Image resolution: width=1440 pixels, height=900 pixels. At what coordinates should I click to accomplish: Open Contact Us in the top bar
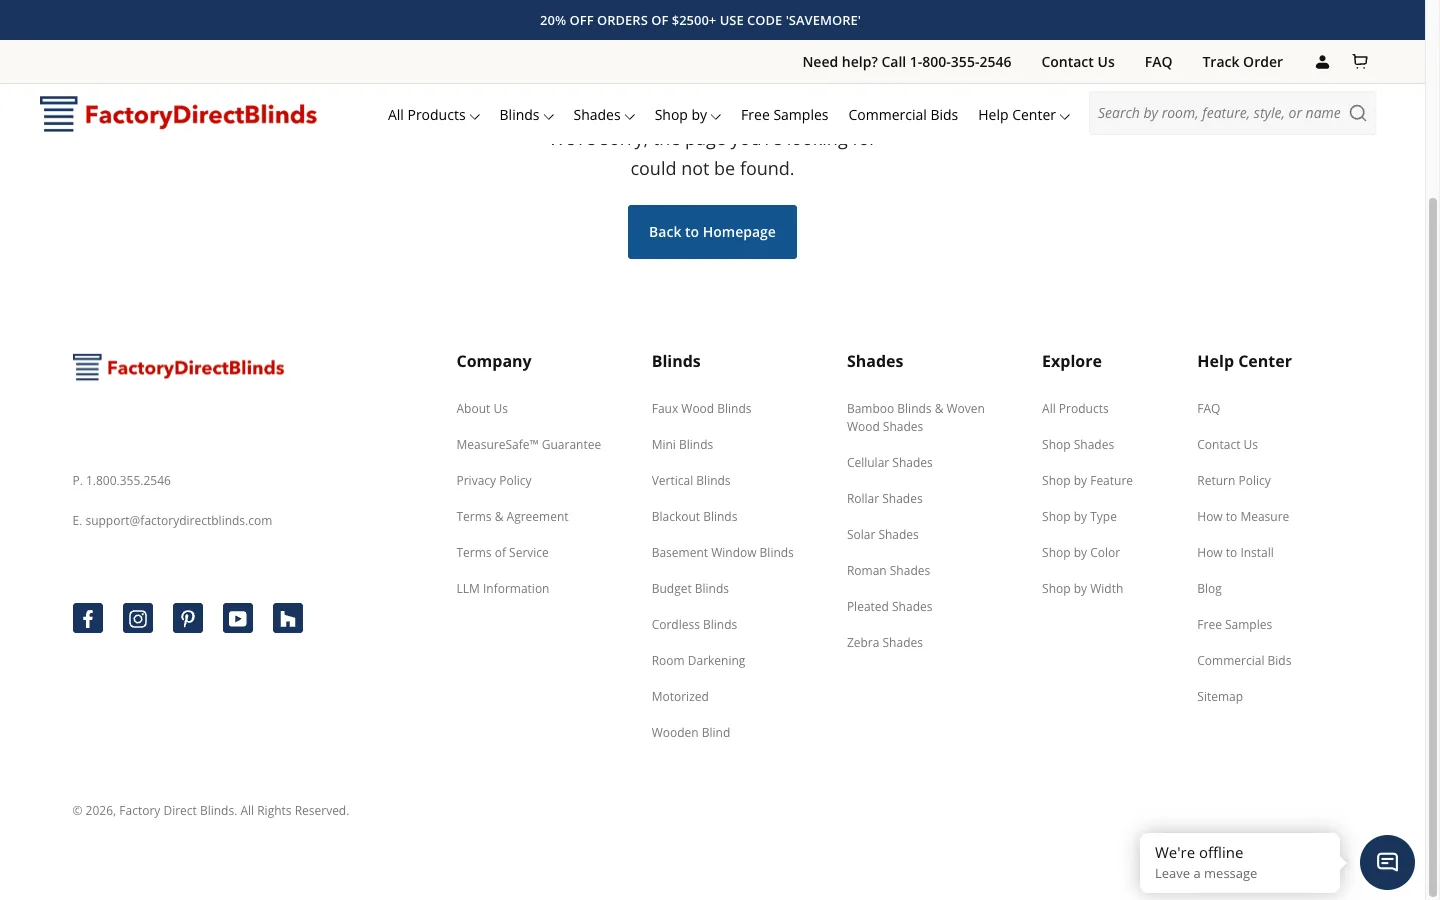pyautogui.click(x=1078, y=62)
